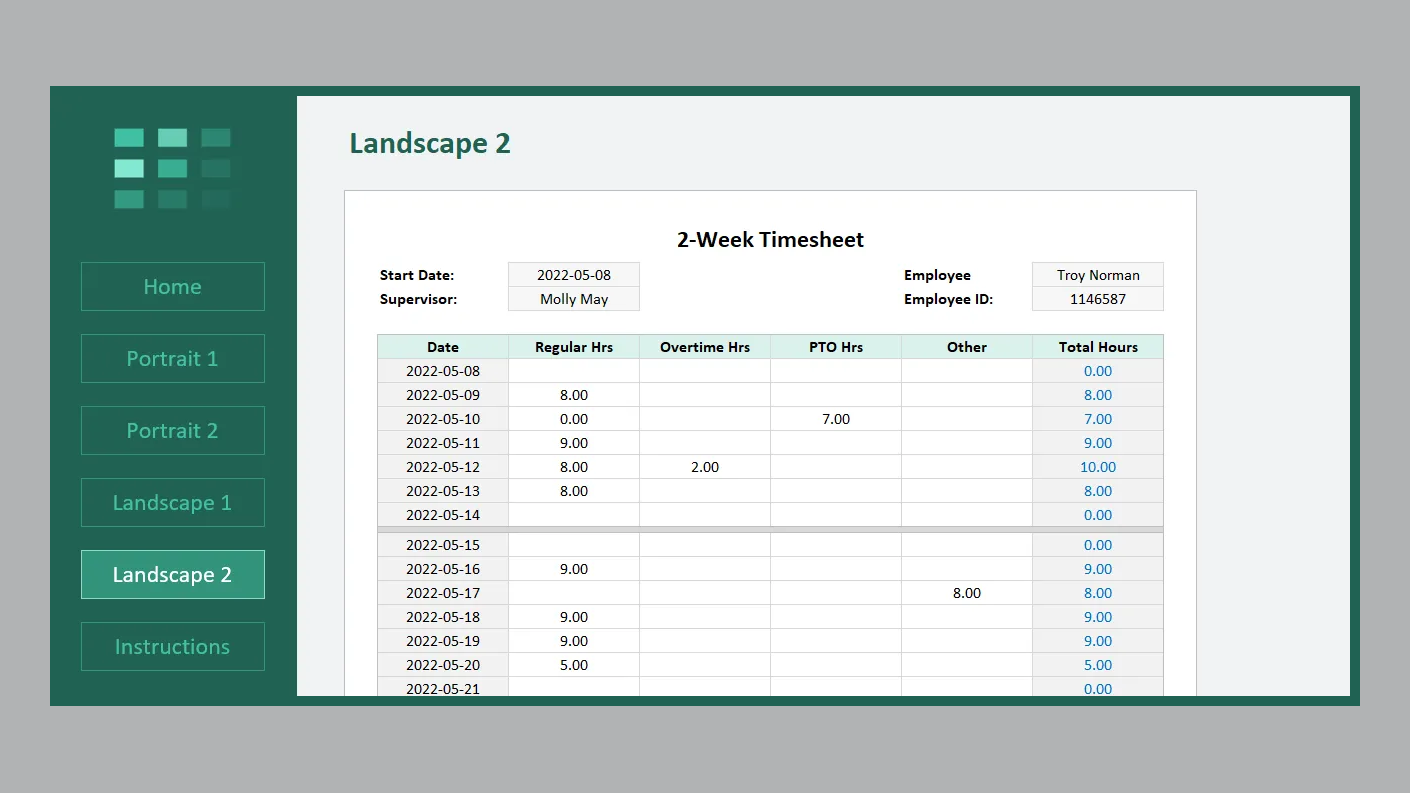Open the Home page

(172, 287)
